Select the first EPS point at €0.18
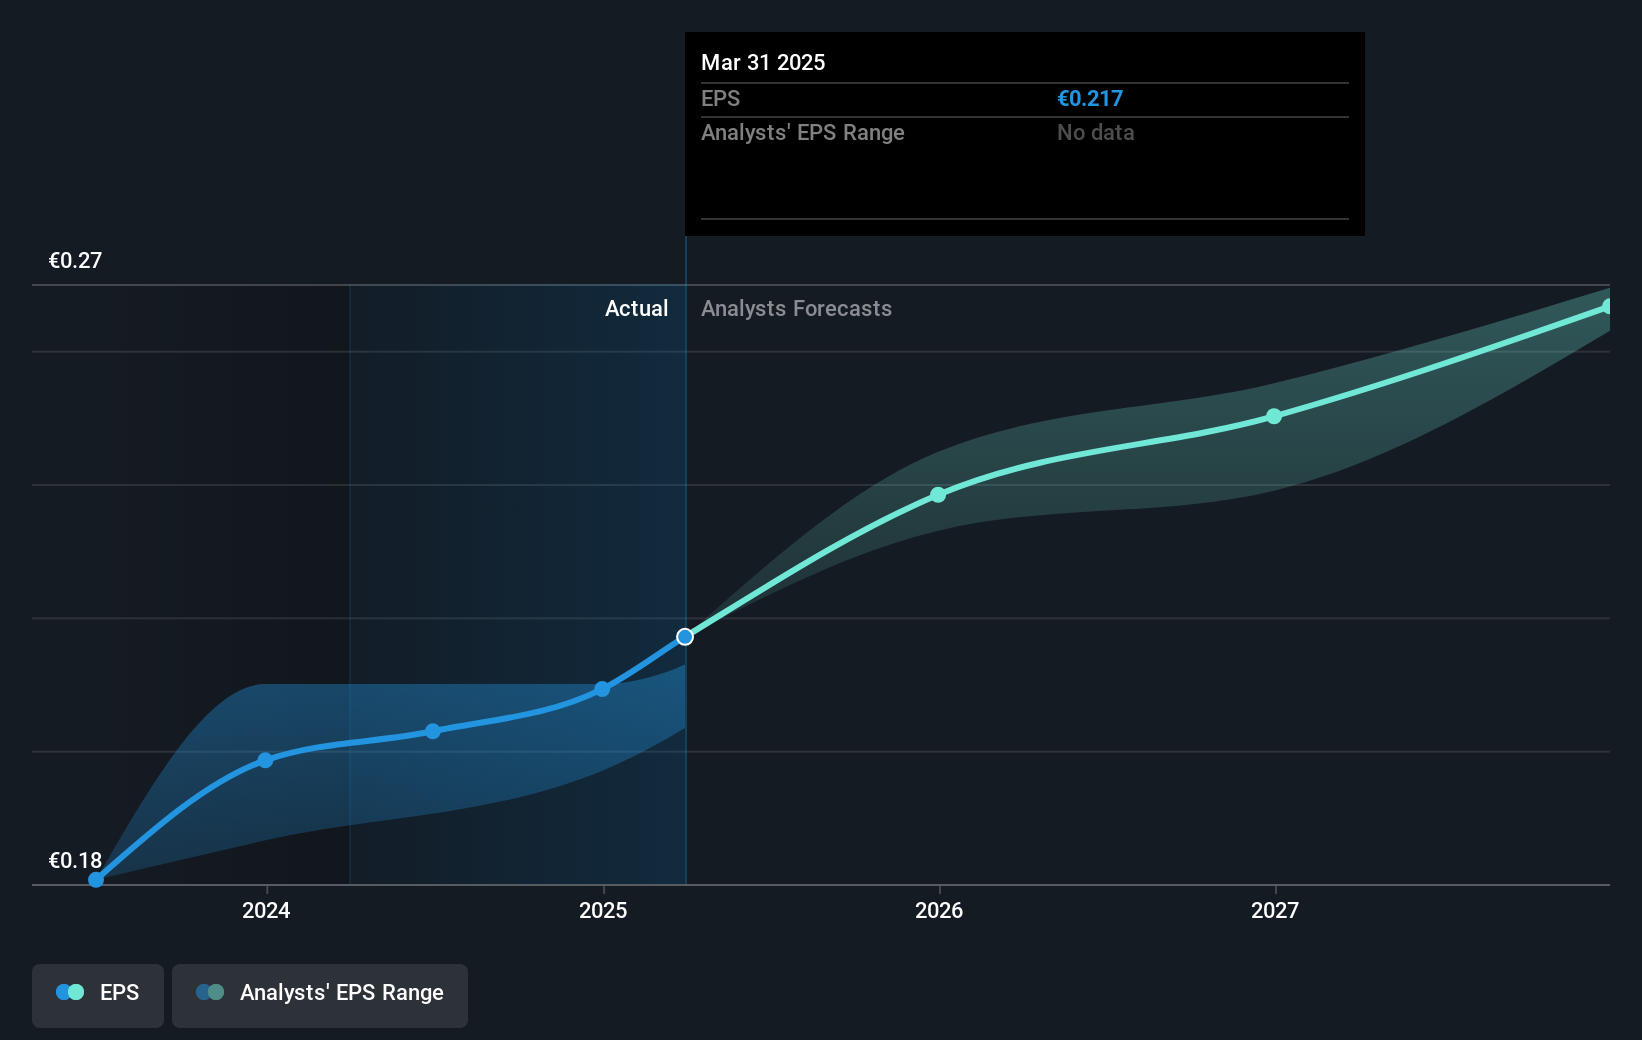The height and width of the screenshot is (1040, 1642). pos(96,880)
